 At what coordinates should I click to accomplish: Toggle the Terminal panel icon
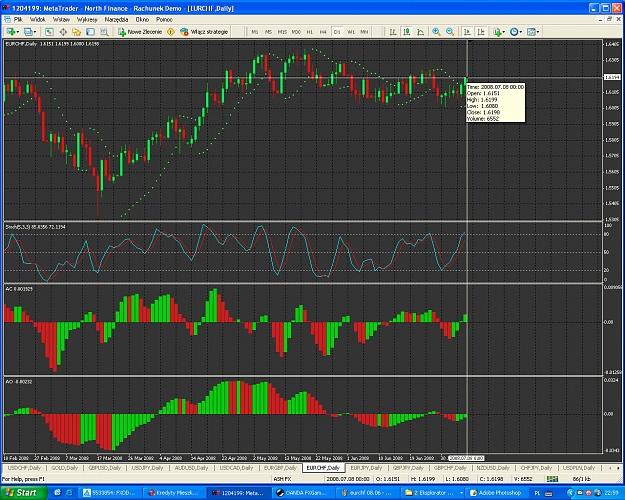[90, 32]
